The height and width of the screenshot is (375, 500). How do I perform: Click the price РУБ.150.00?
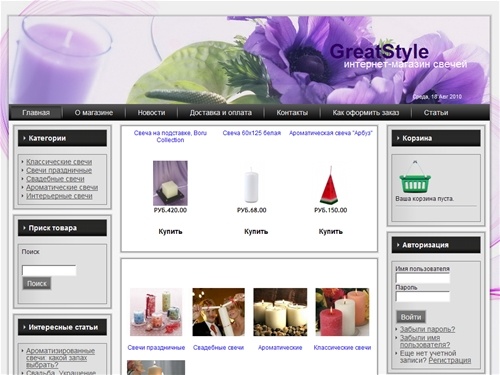click(331, 210)
